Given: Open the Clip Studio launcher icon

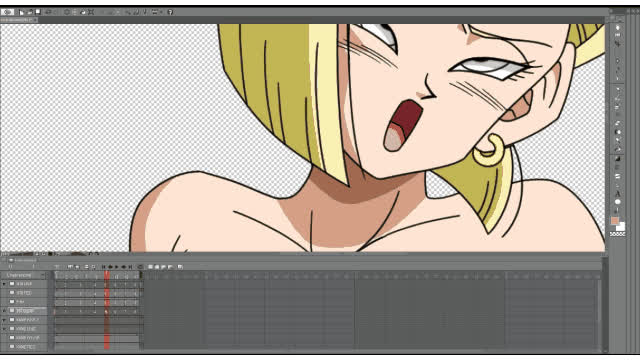Looking at the screenshot, I should [7, 12].
